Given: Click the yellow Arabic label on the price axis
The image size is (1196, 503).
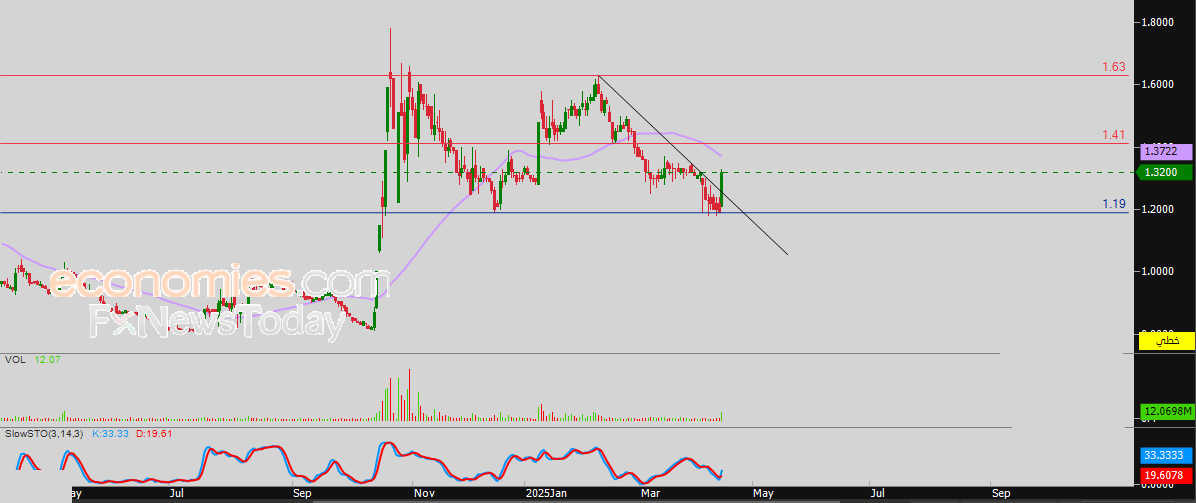Looking at the screenshot, I should (x=1166, y=341).
